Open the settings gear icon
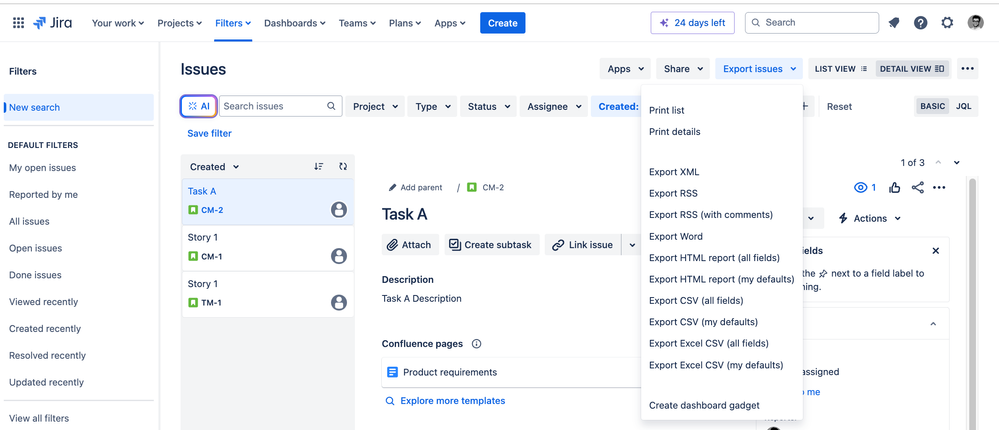 tap(947, 23)
